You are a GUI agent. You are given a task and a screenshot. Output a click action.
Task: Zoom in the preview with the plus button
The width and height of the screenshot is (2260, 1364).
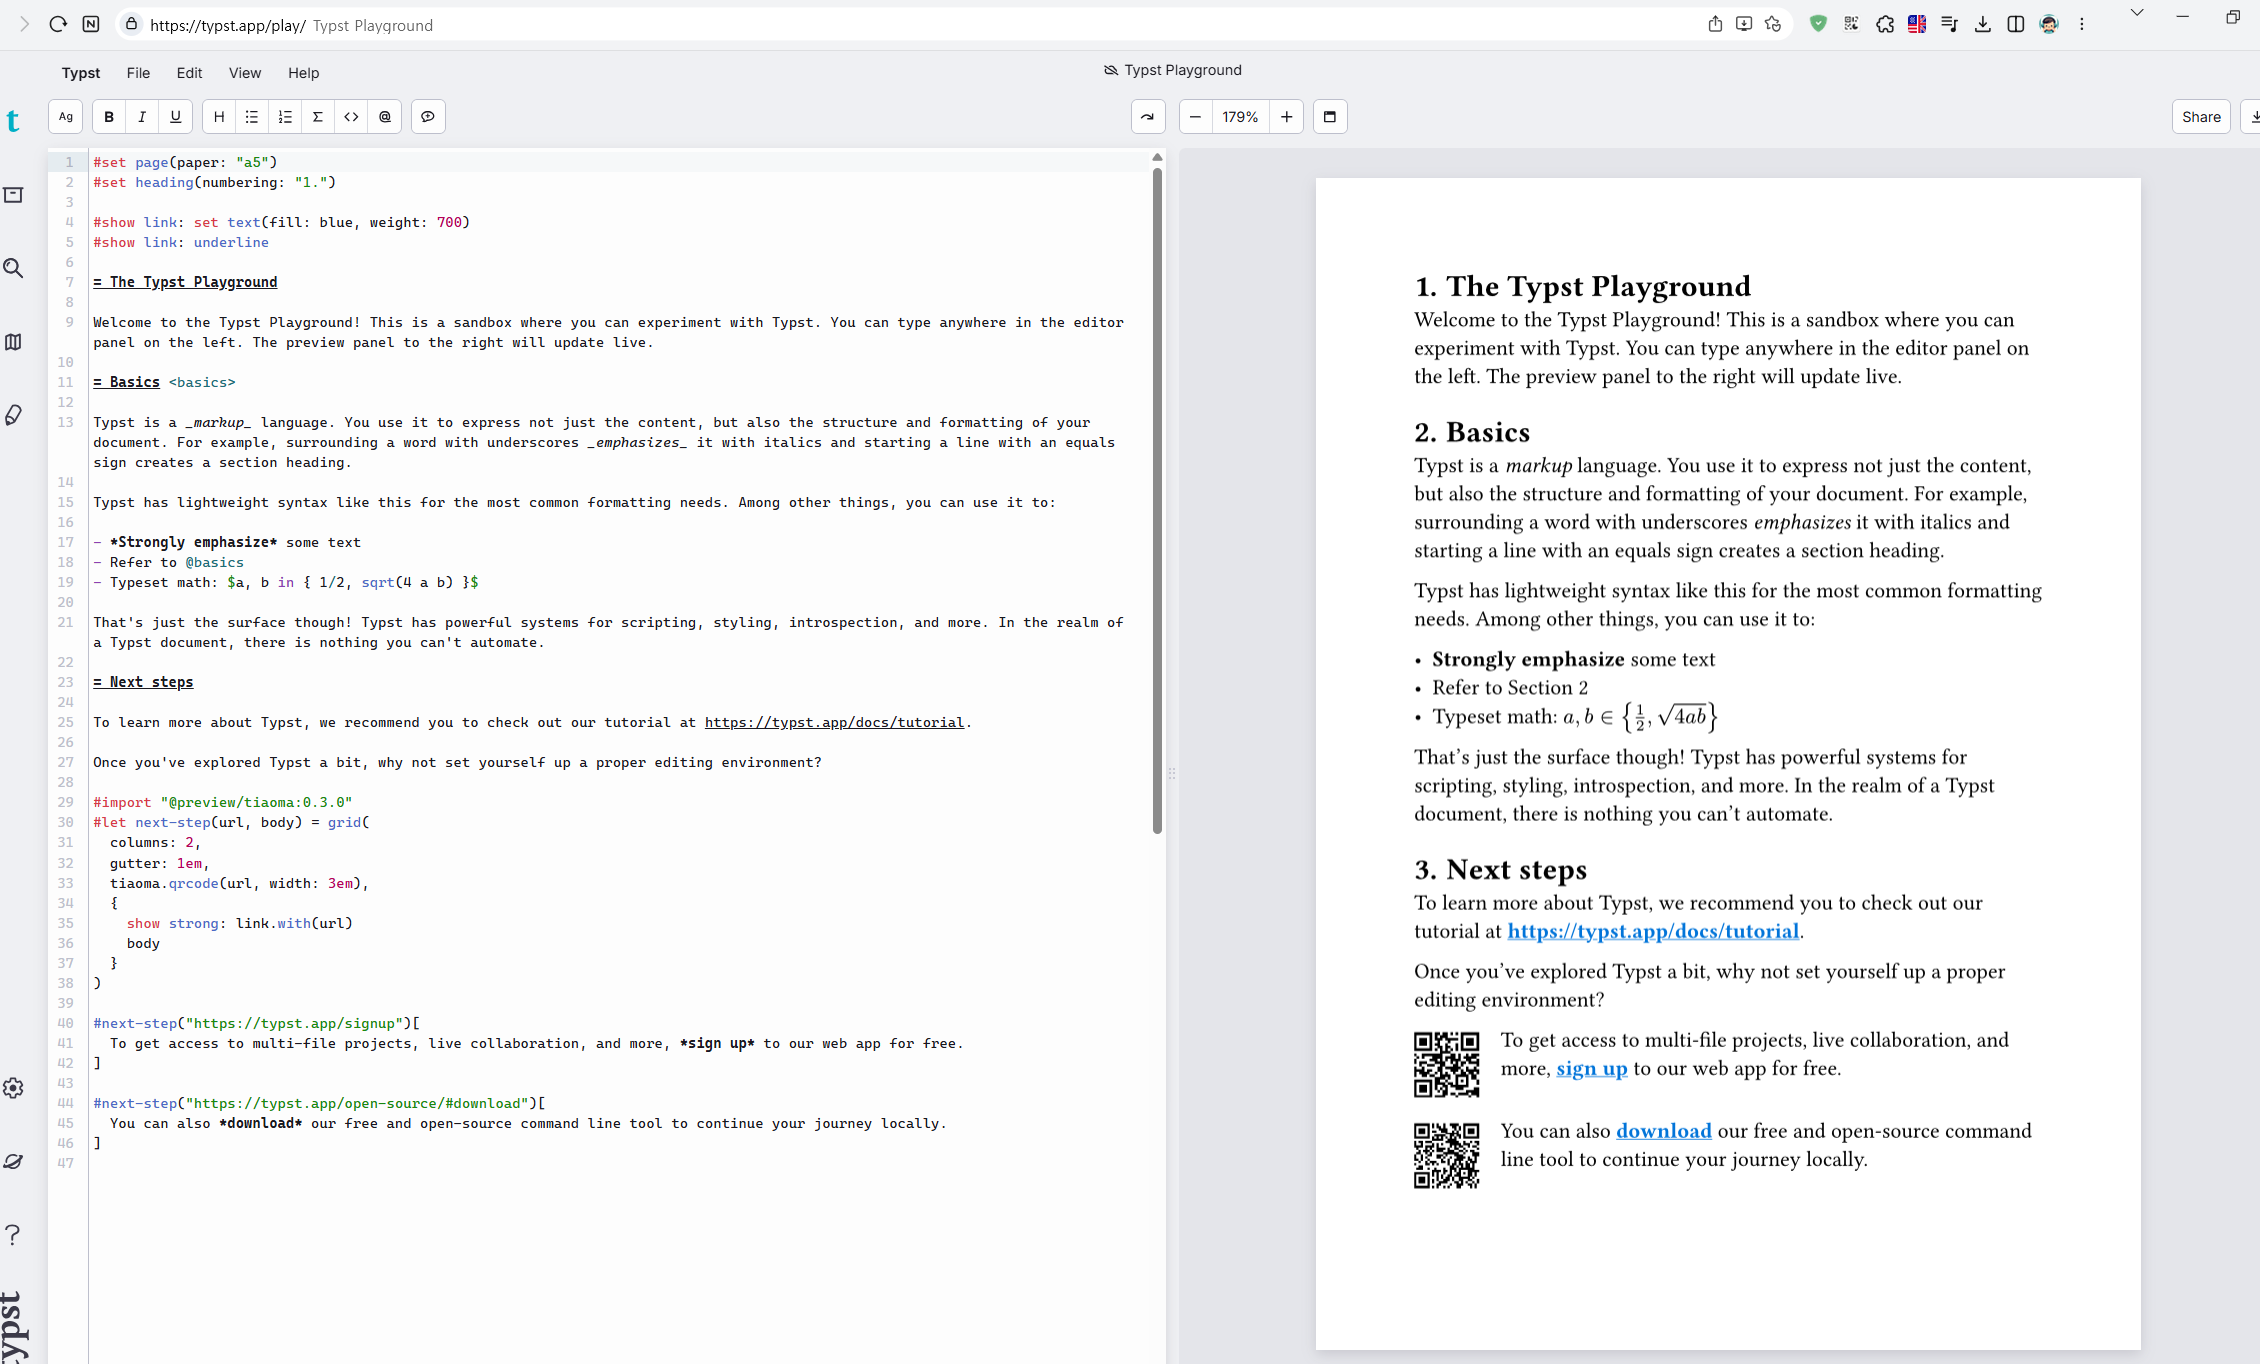1287,117
